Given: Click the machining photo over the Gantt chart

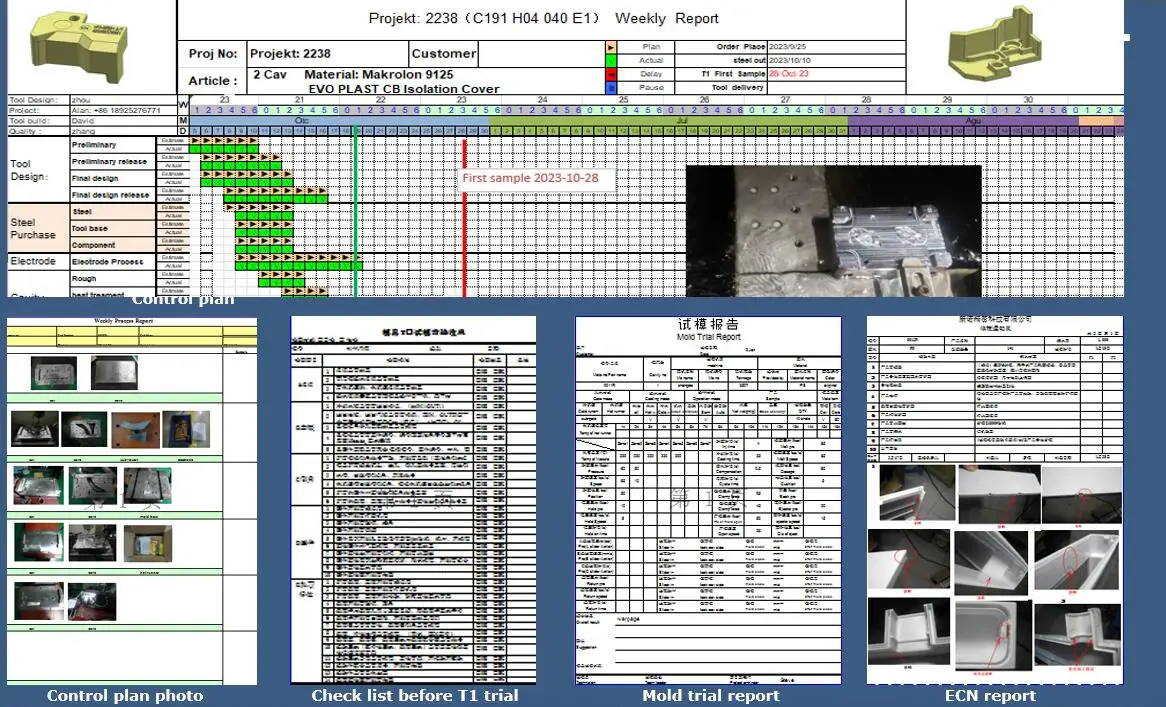Looking at the screenshot, I should point(833,231).
